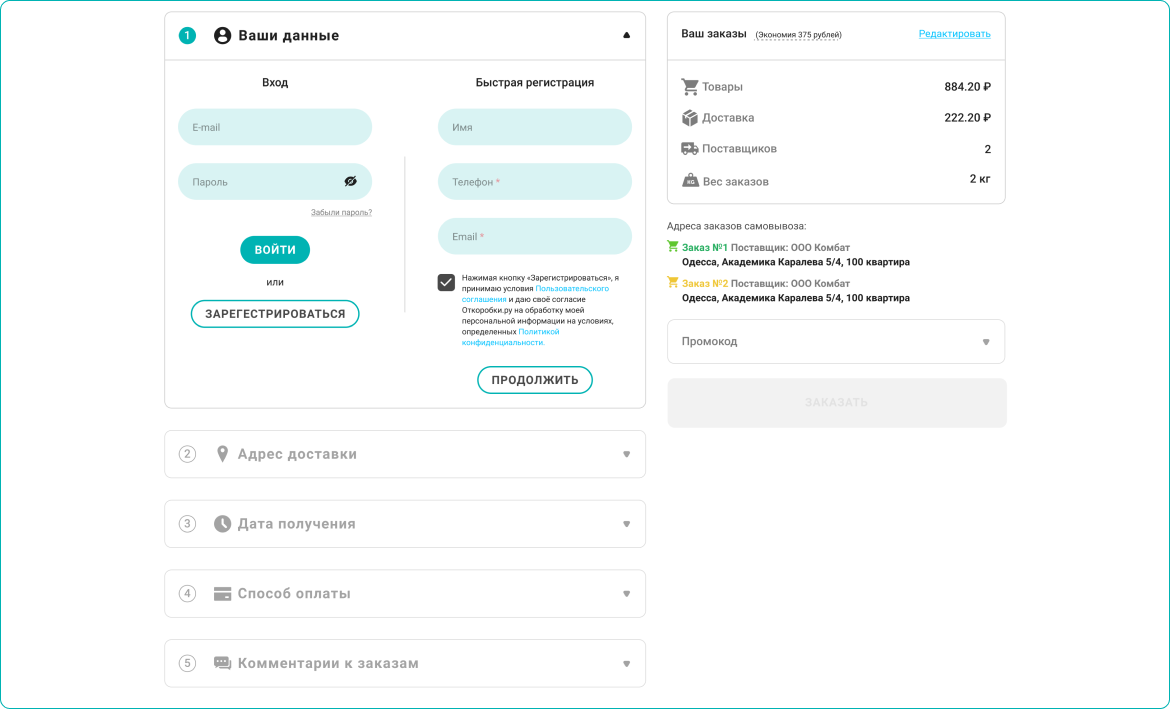1170x709 pixels.
Task: Toggle password visibility eye icon
Action: (350, 182)
